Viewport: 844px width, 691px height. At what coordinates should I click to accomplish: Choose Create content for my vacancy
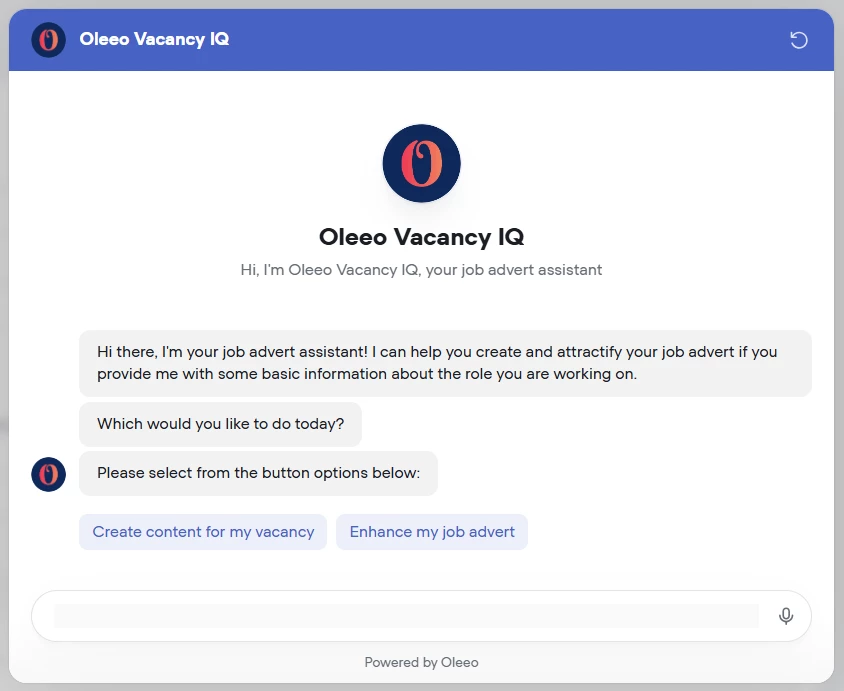pos(203,532)
